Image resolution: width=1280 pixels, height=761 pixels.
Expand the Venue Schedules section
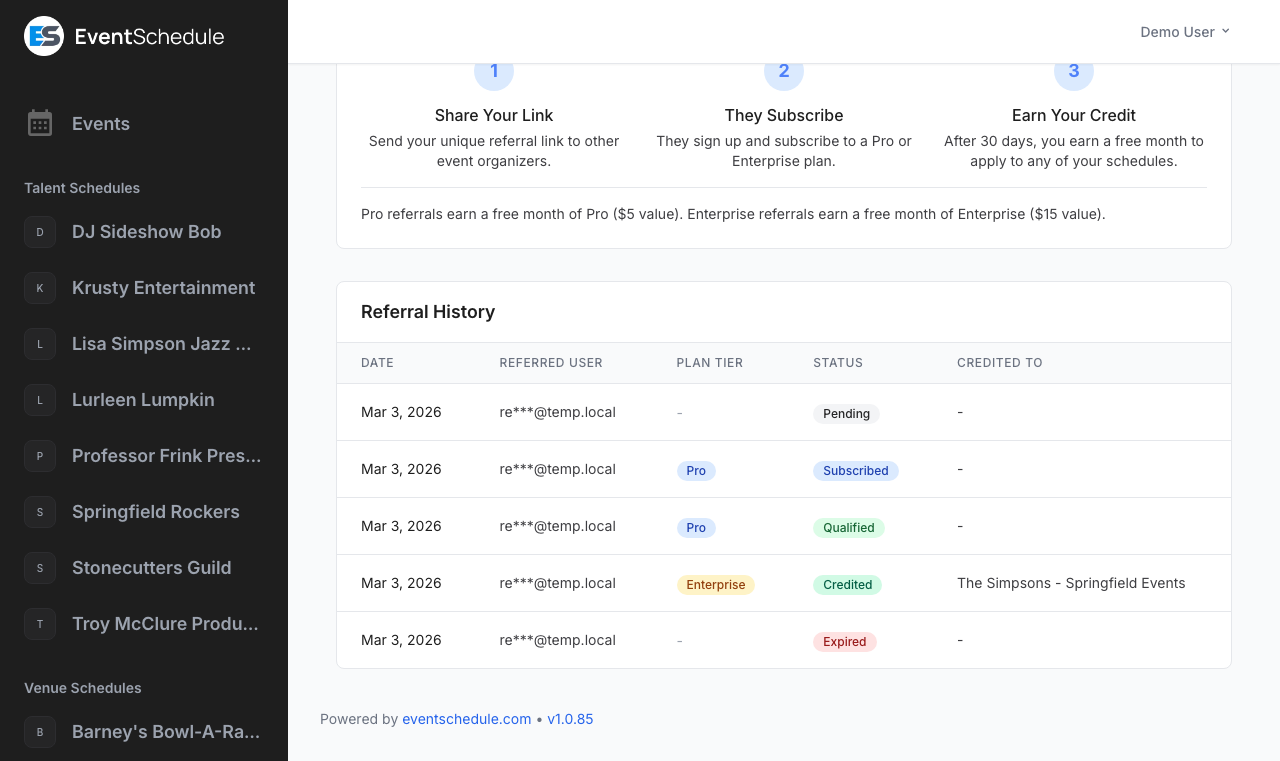(x=83, y=688)
